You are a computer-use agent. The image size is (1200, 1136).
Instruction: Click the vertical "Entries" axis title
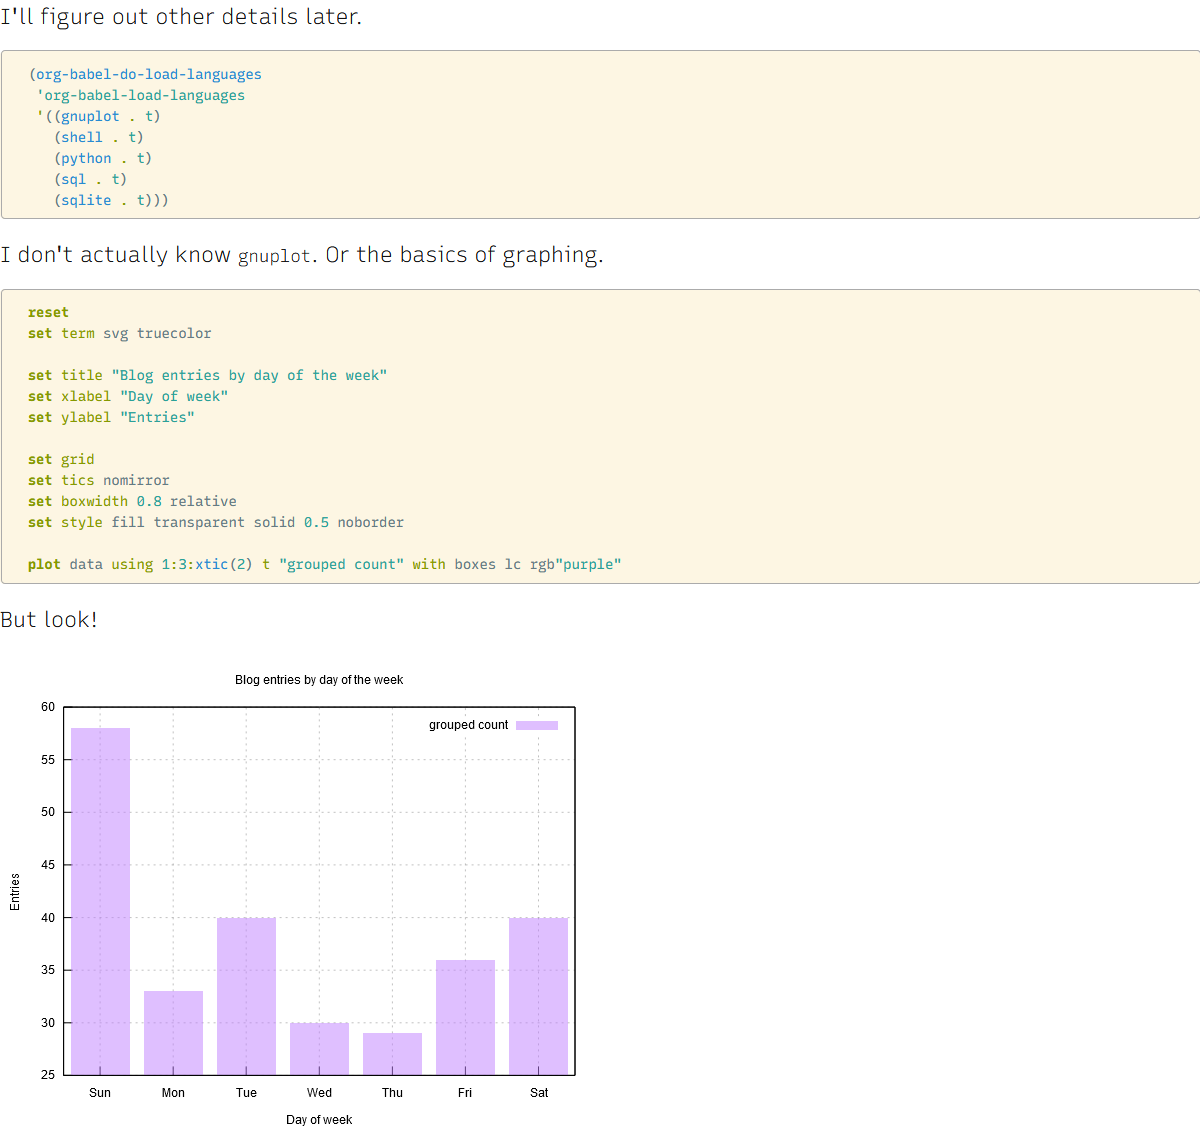[15, 891]
